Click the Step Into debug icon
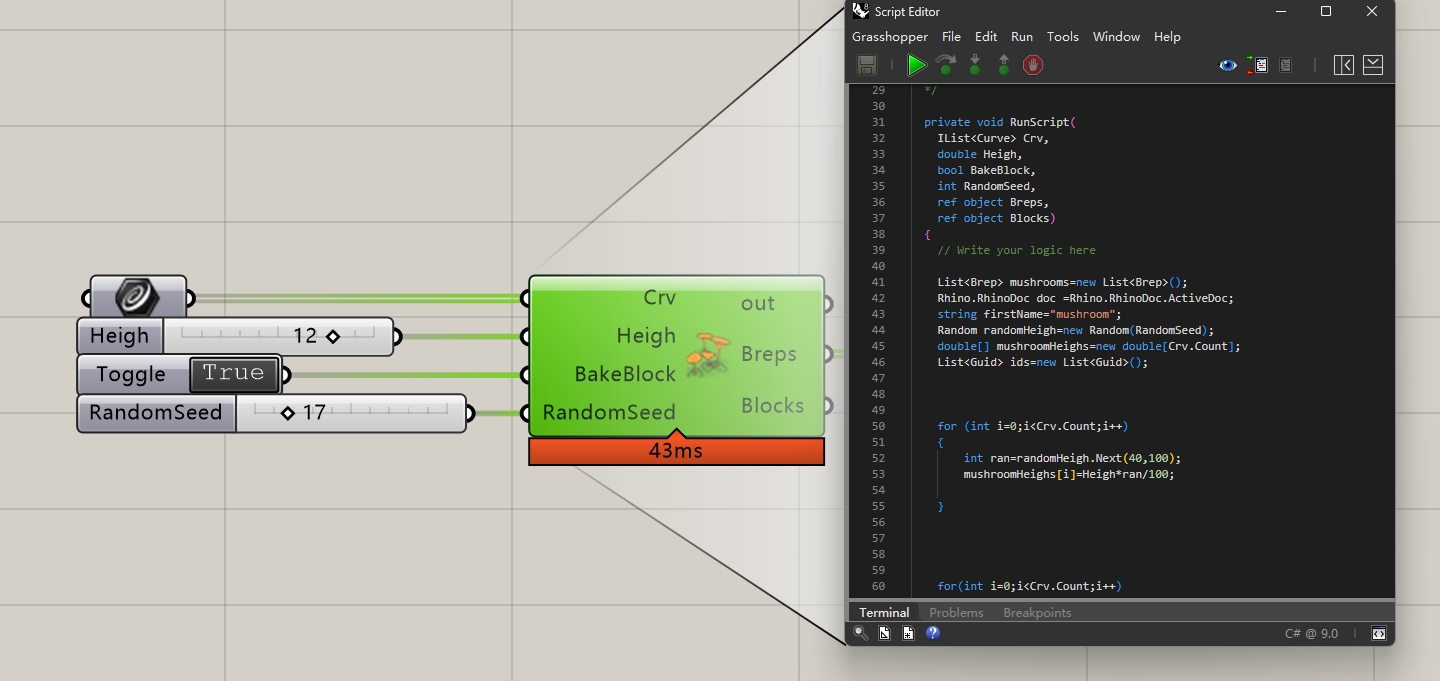Image resolution: width=1440 pixels, height=681 pixels. click(x=975, y=65)
